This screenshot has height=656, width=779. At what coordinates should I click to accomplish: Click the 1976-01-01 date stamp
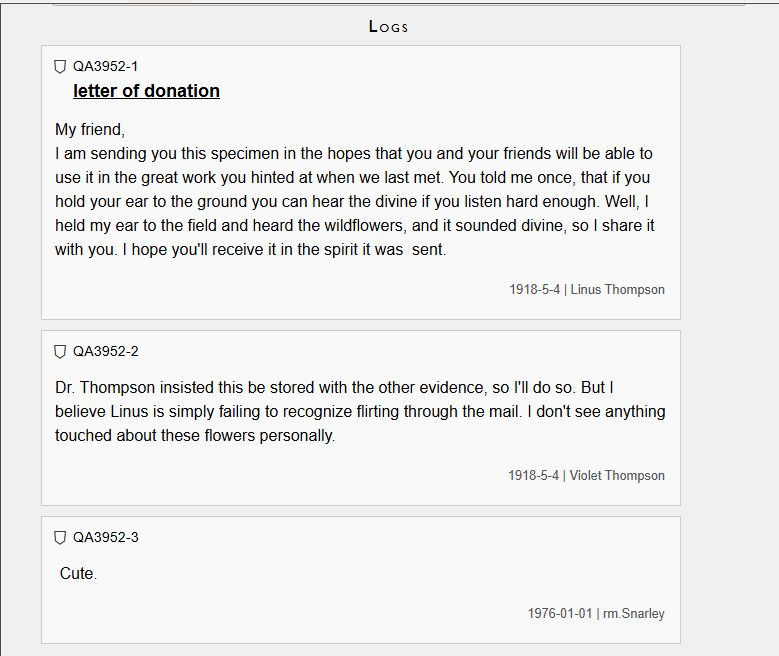point(560,614)
